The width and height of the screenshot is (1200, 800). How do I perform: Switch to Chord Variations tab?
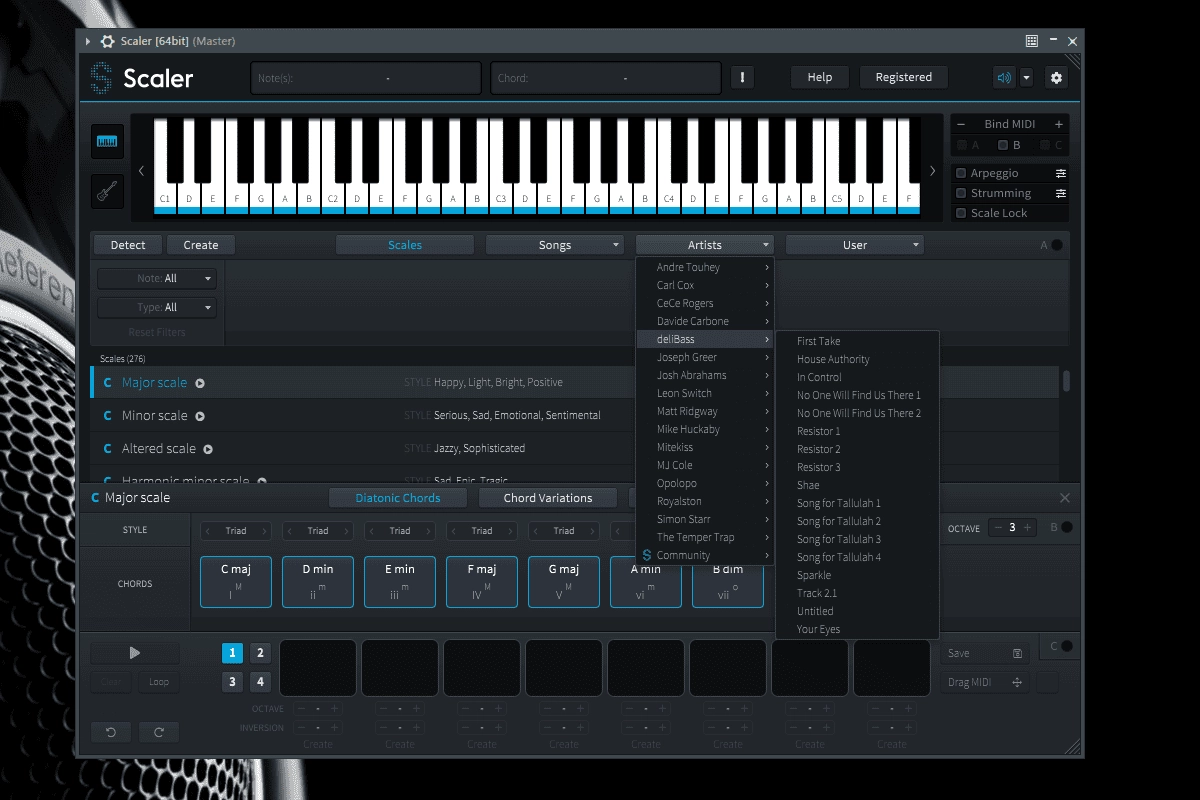pyautogui.click(x=548, y=498)
